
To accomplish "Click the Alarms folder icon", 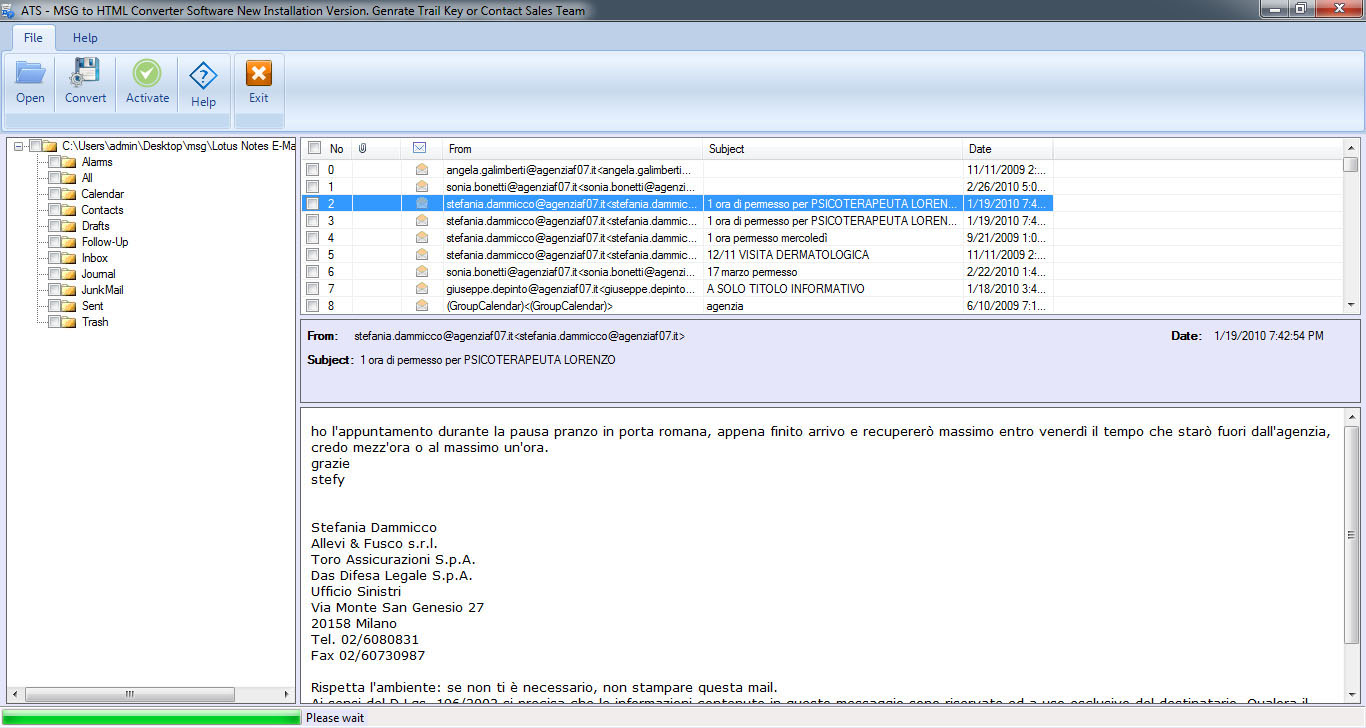I will tap(68, 162).
